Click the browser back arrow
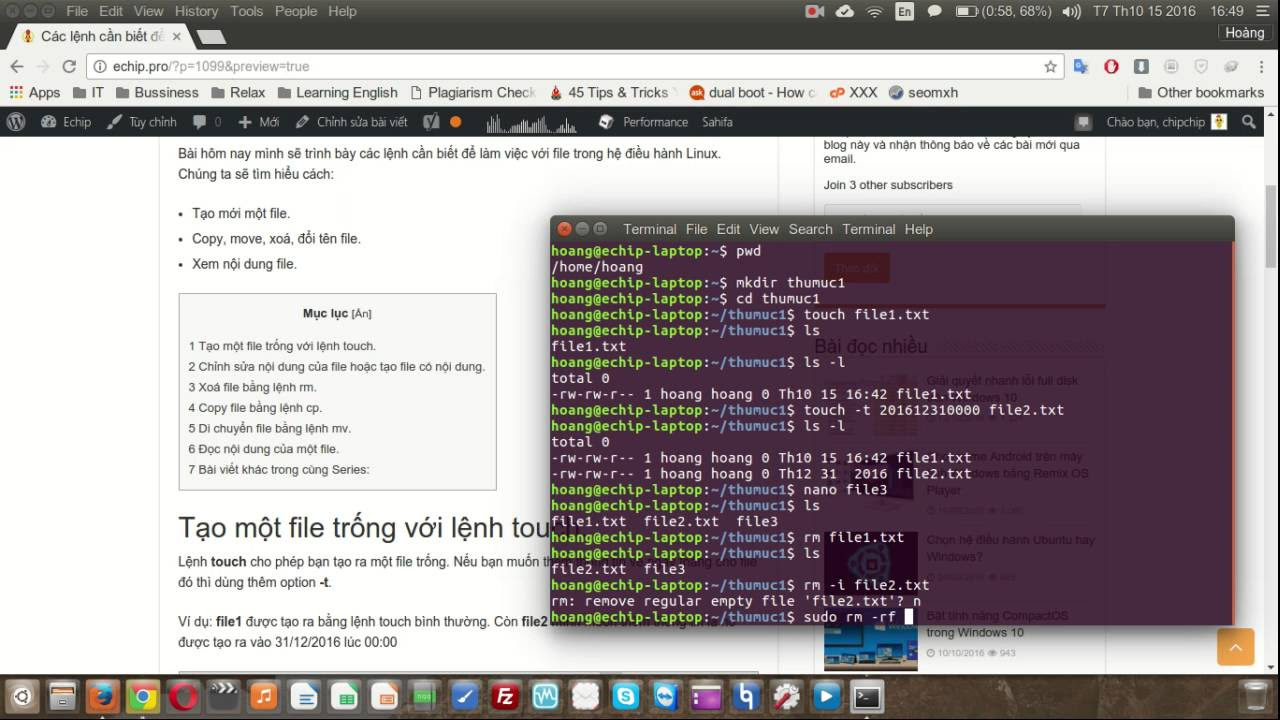The image size is (1280, 720). click(17, 66)
